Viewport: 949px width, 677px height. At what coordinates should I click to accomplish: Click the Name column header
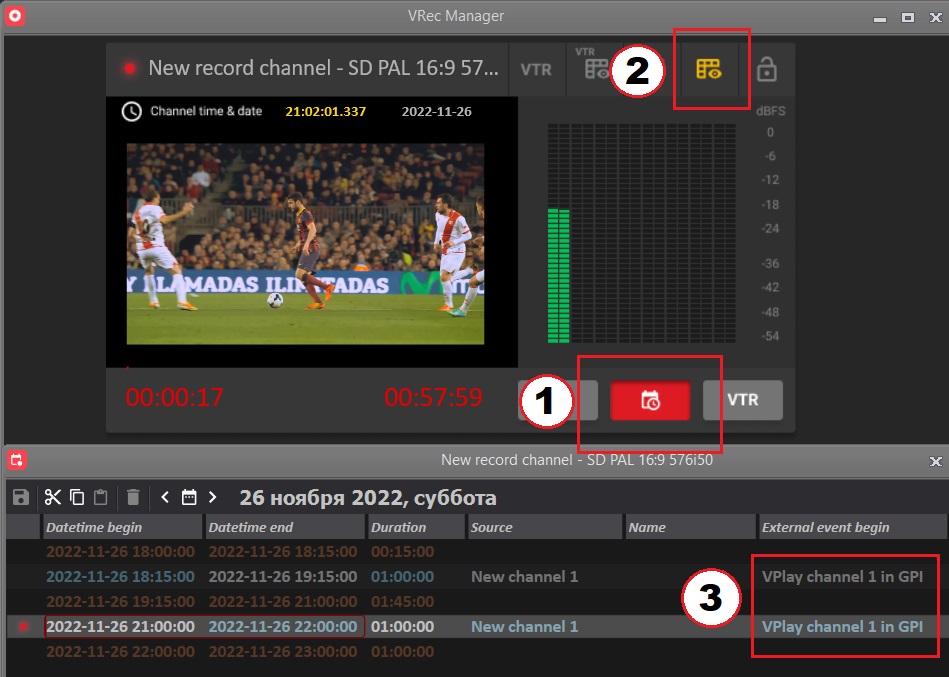coord(690,527)
